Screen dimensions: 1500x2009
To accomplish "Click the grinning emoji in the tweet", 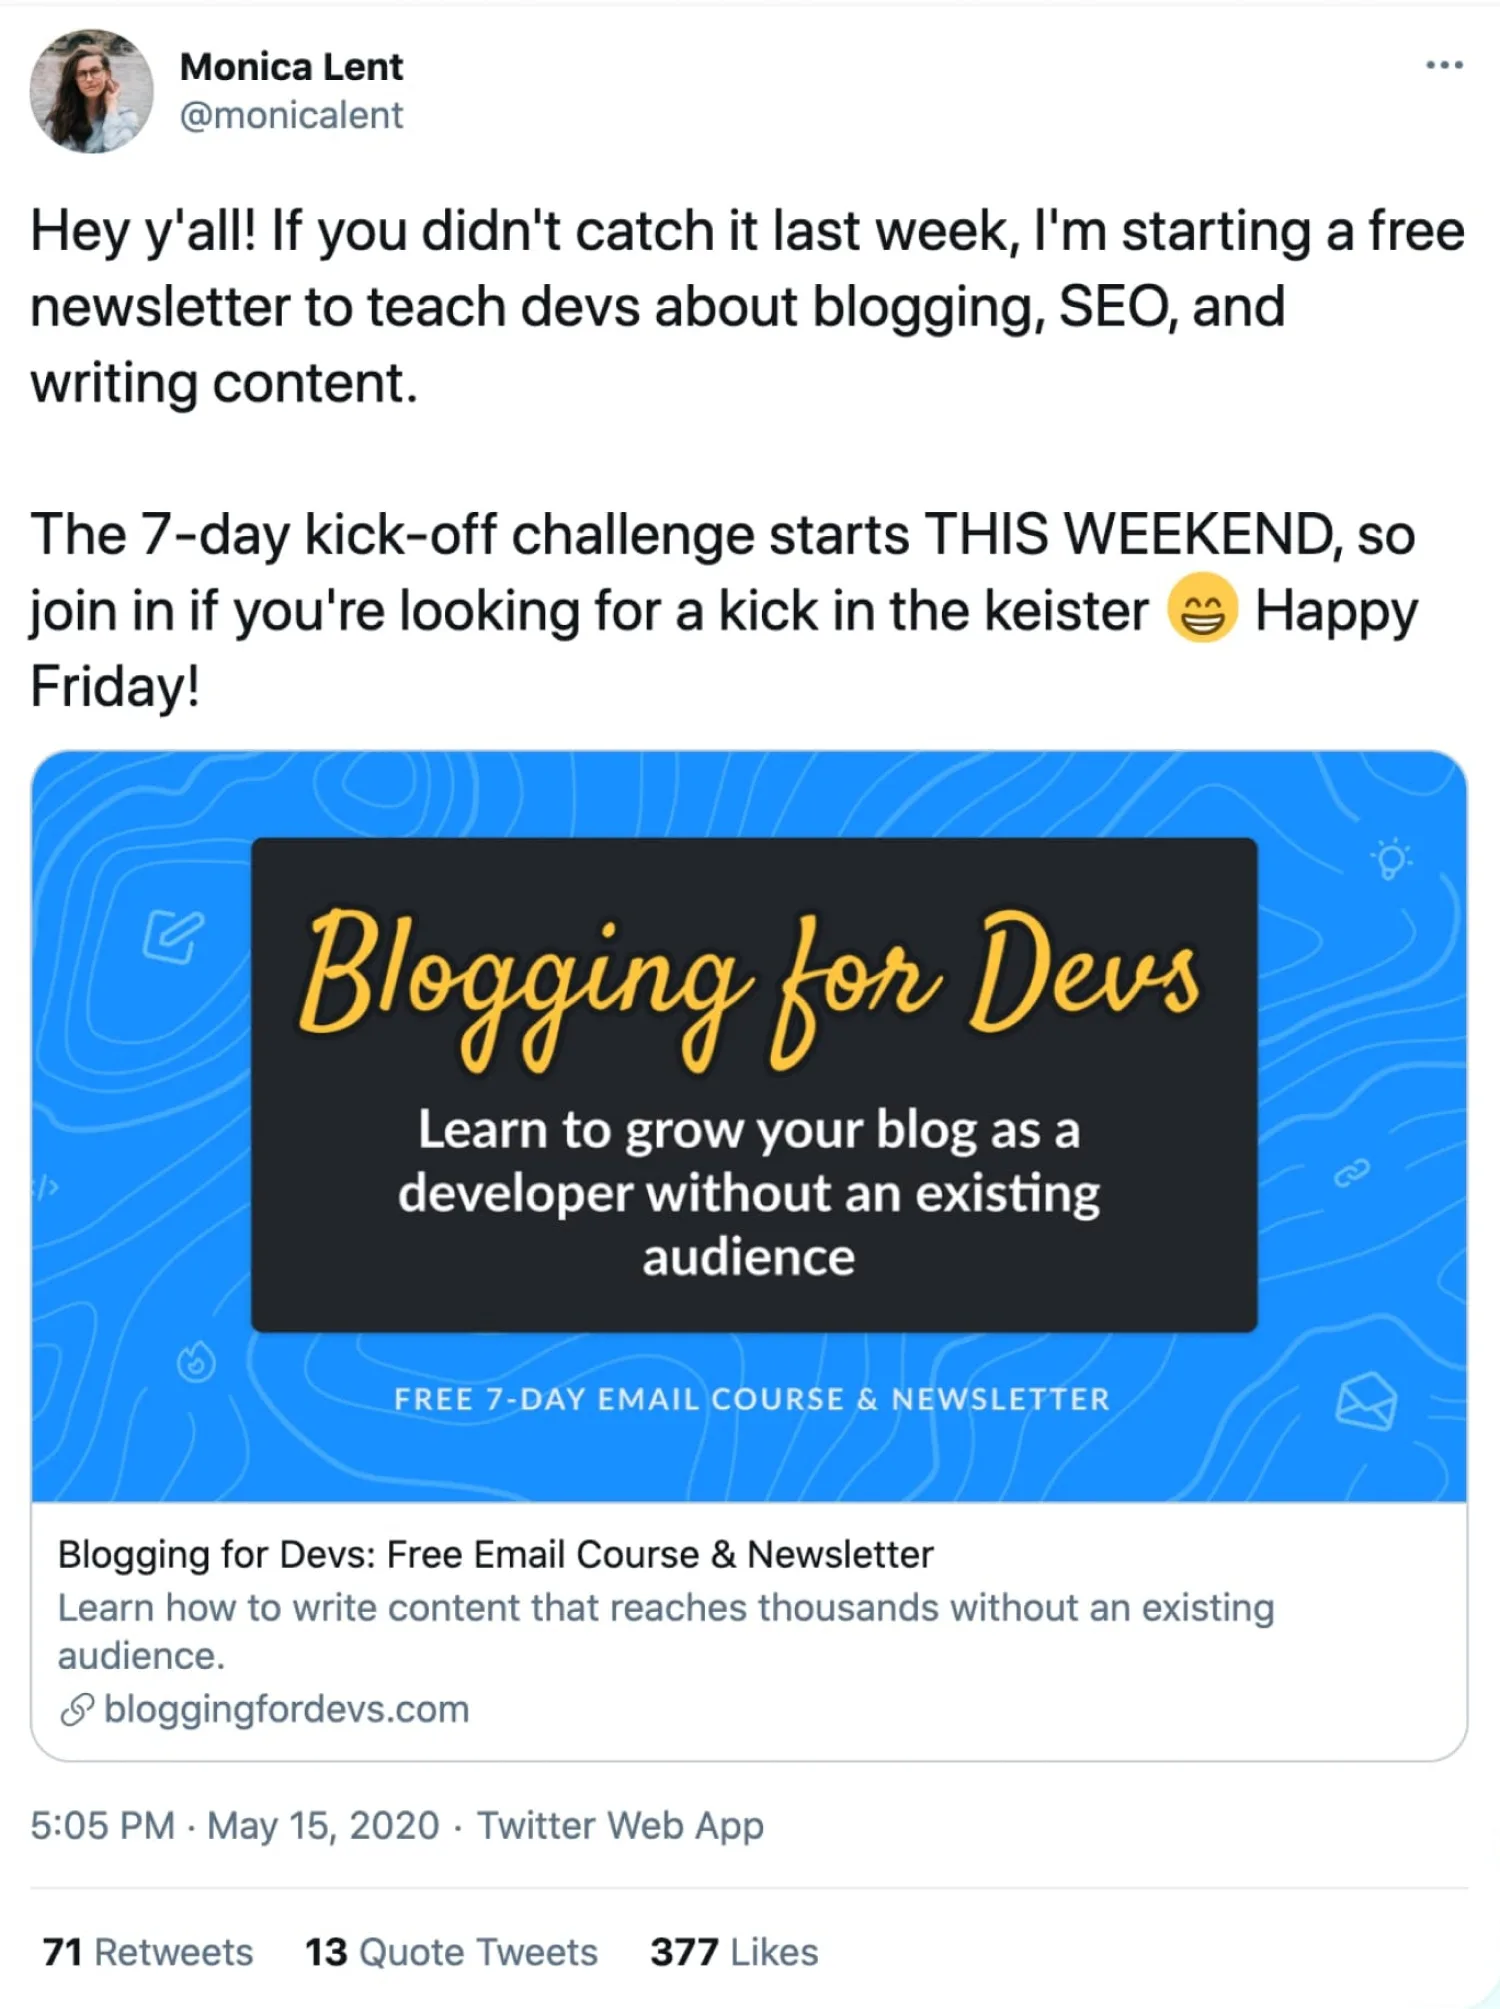I will tap(1202, 609).
